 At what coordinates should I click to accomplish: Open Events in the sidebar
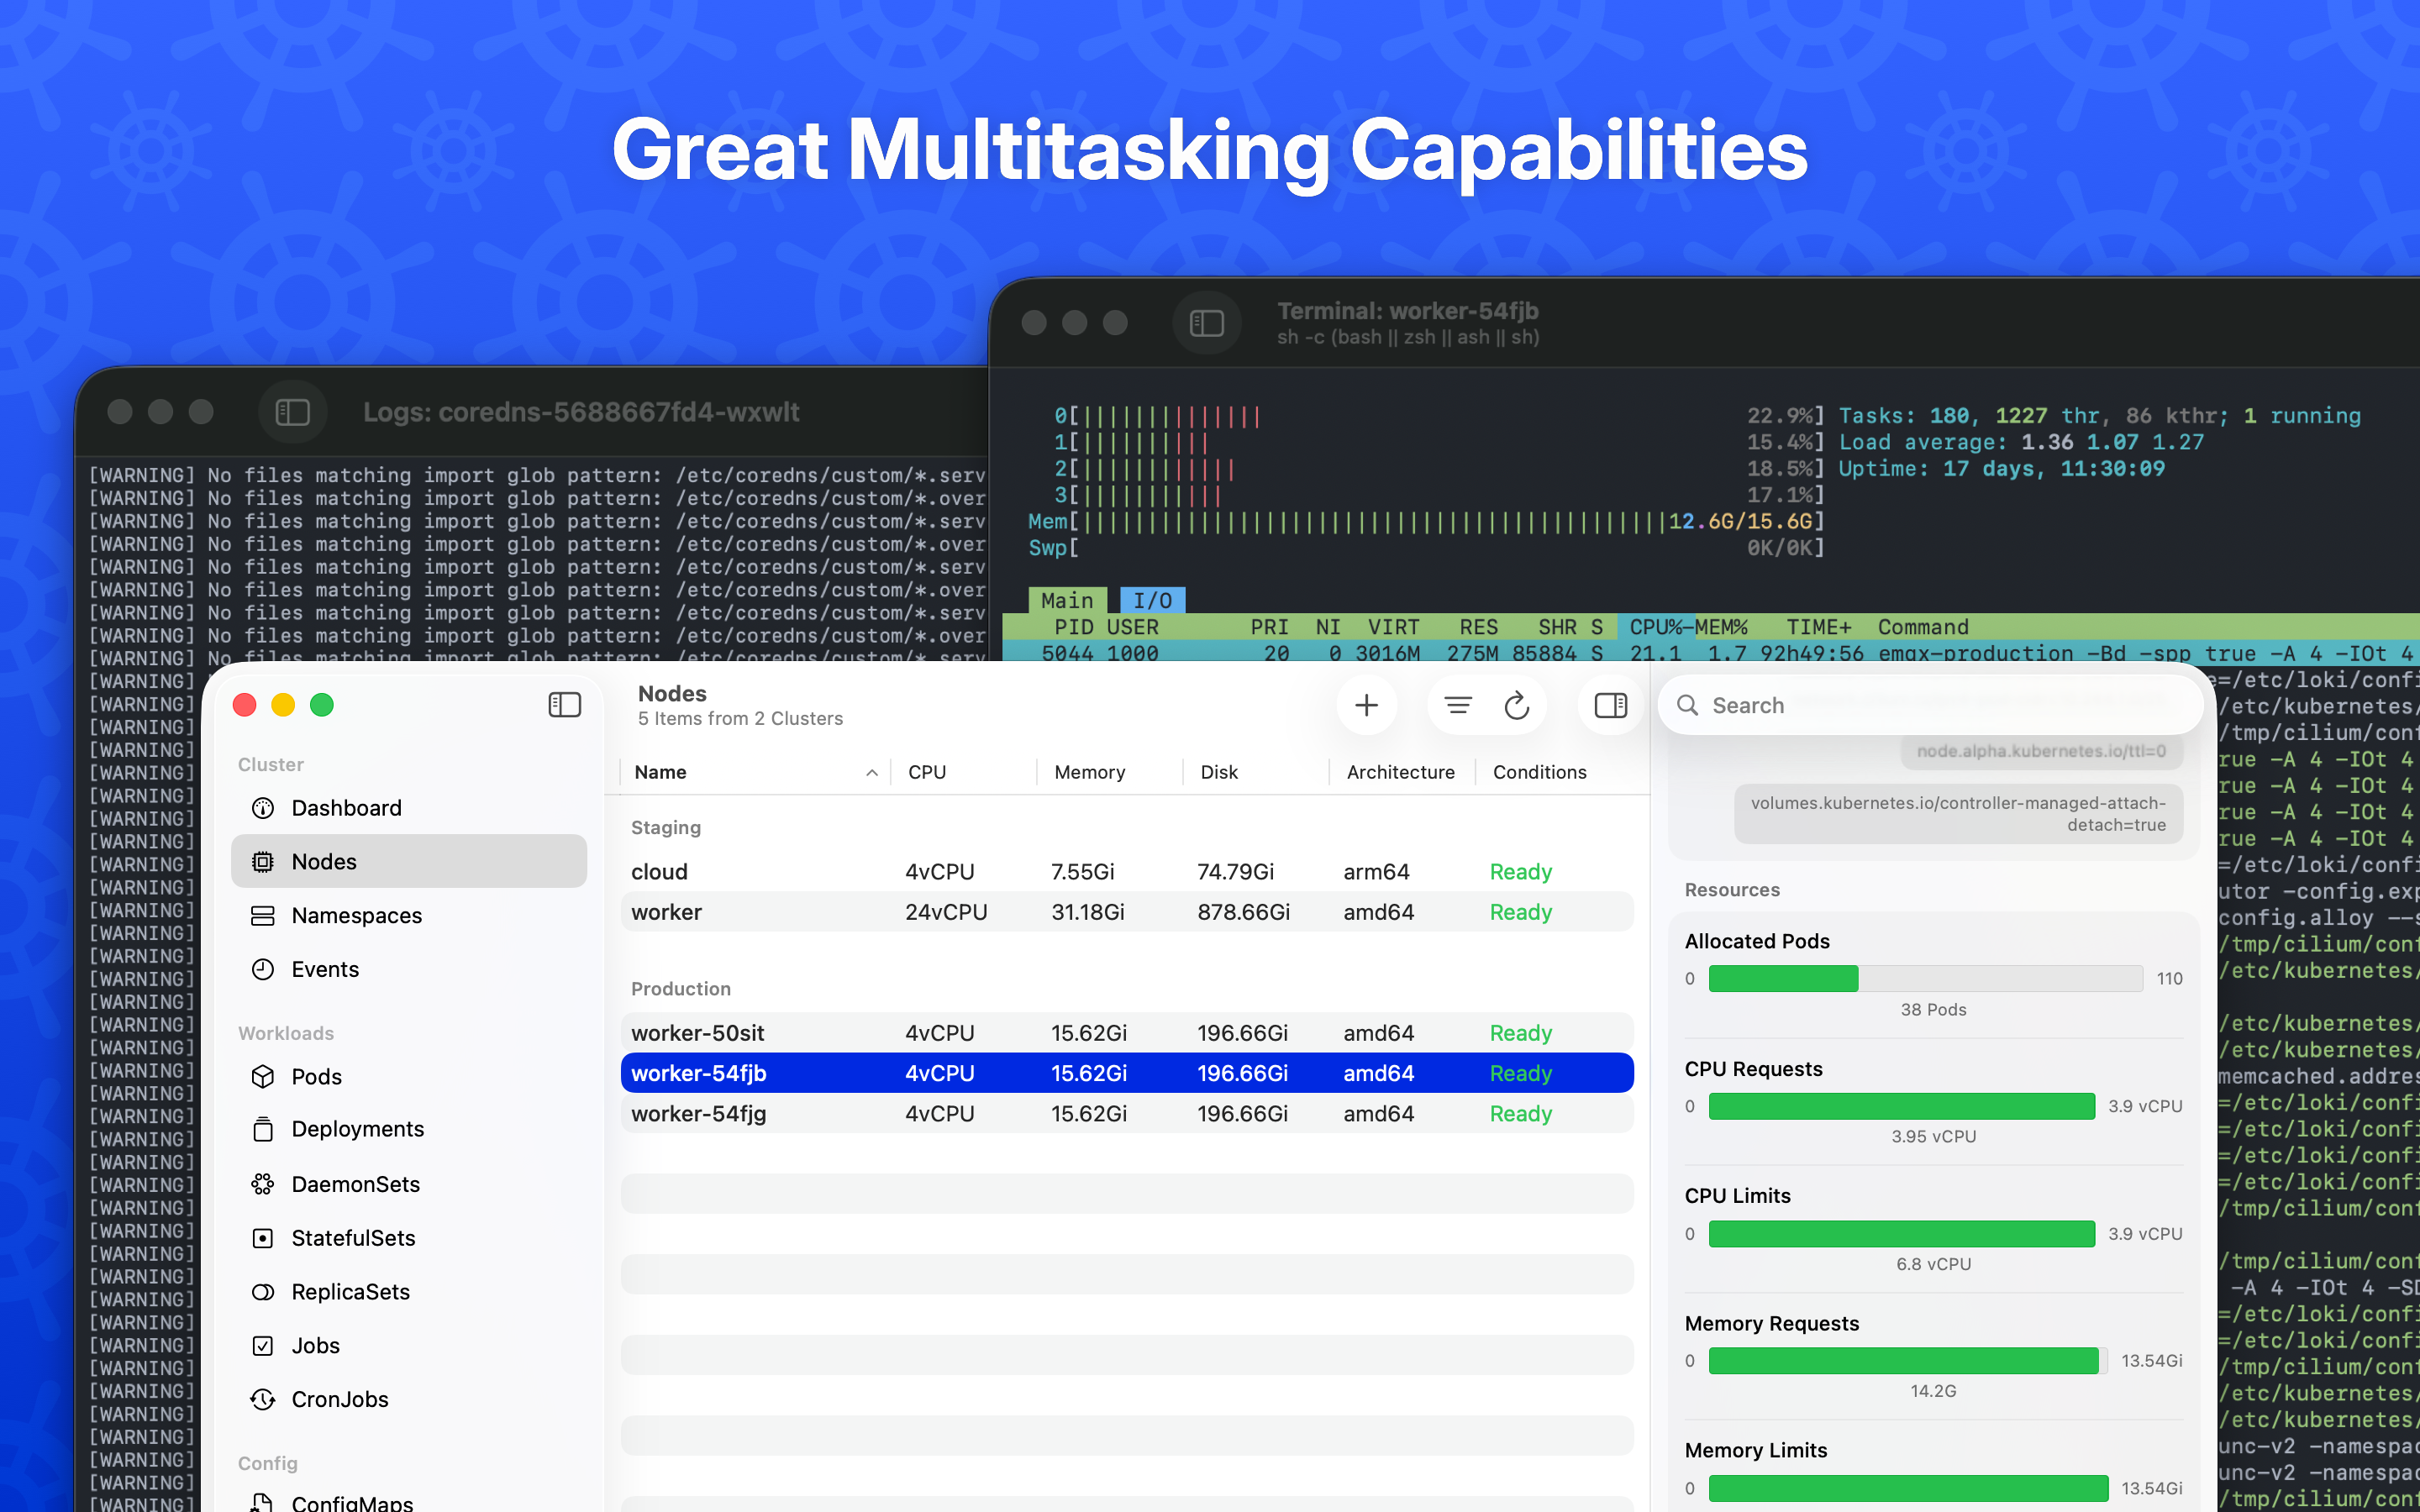(x=408, y=969)
